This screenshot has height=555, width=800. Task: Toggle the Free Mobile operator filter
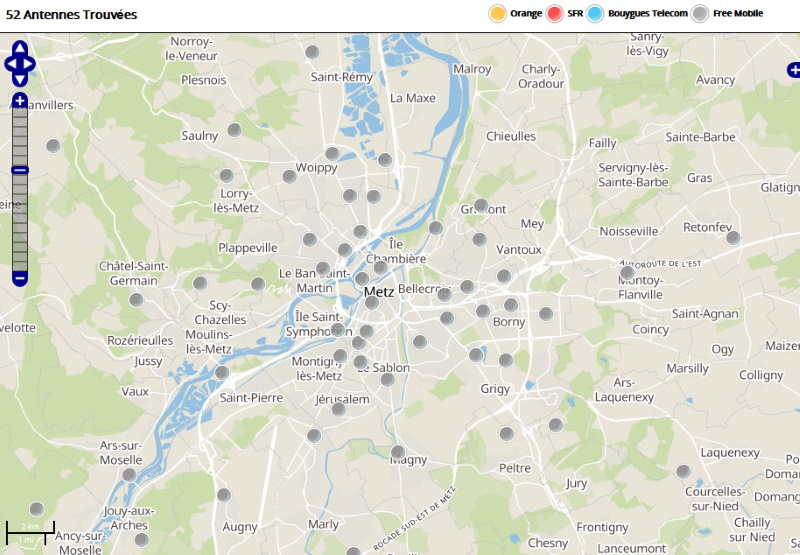coord(701,13)
